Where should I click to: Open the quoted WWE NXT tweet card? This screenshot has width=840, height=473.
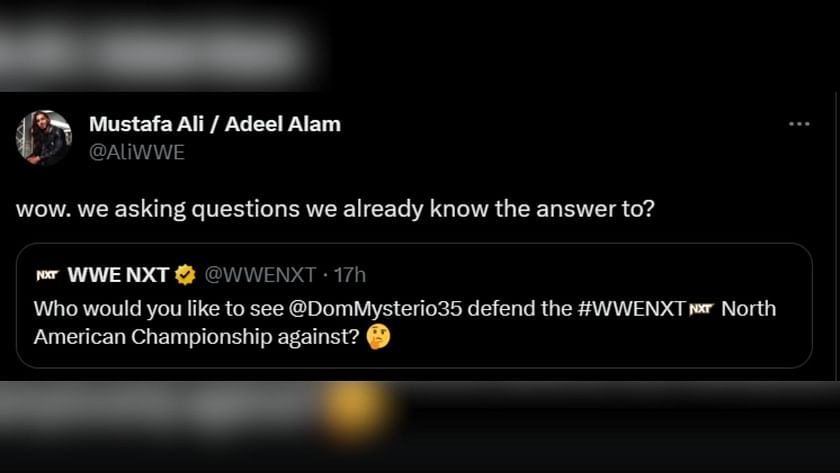(414, 305)
